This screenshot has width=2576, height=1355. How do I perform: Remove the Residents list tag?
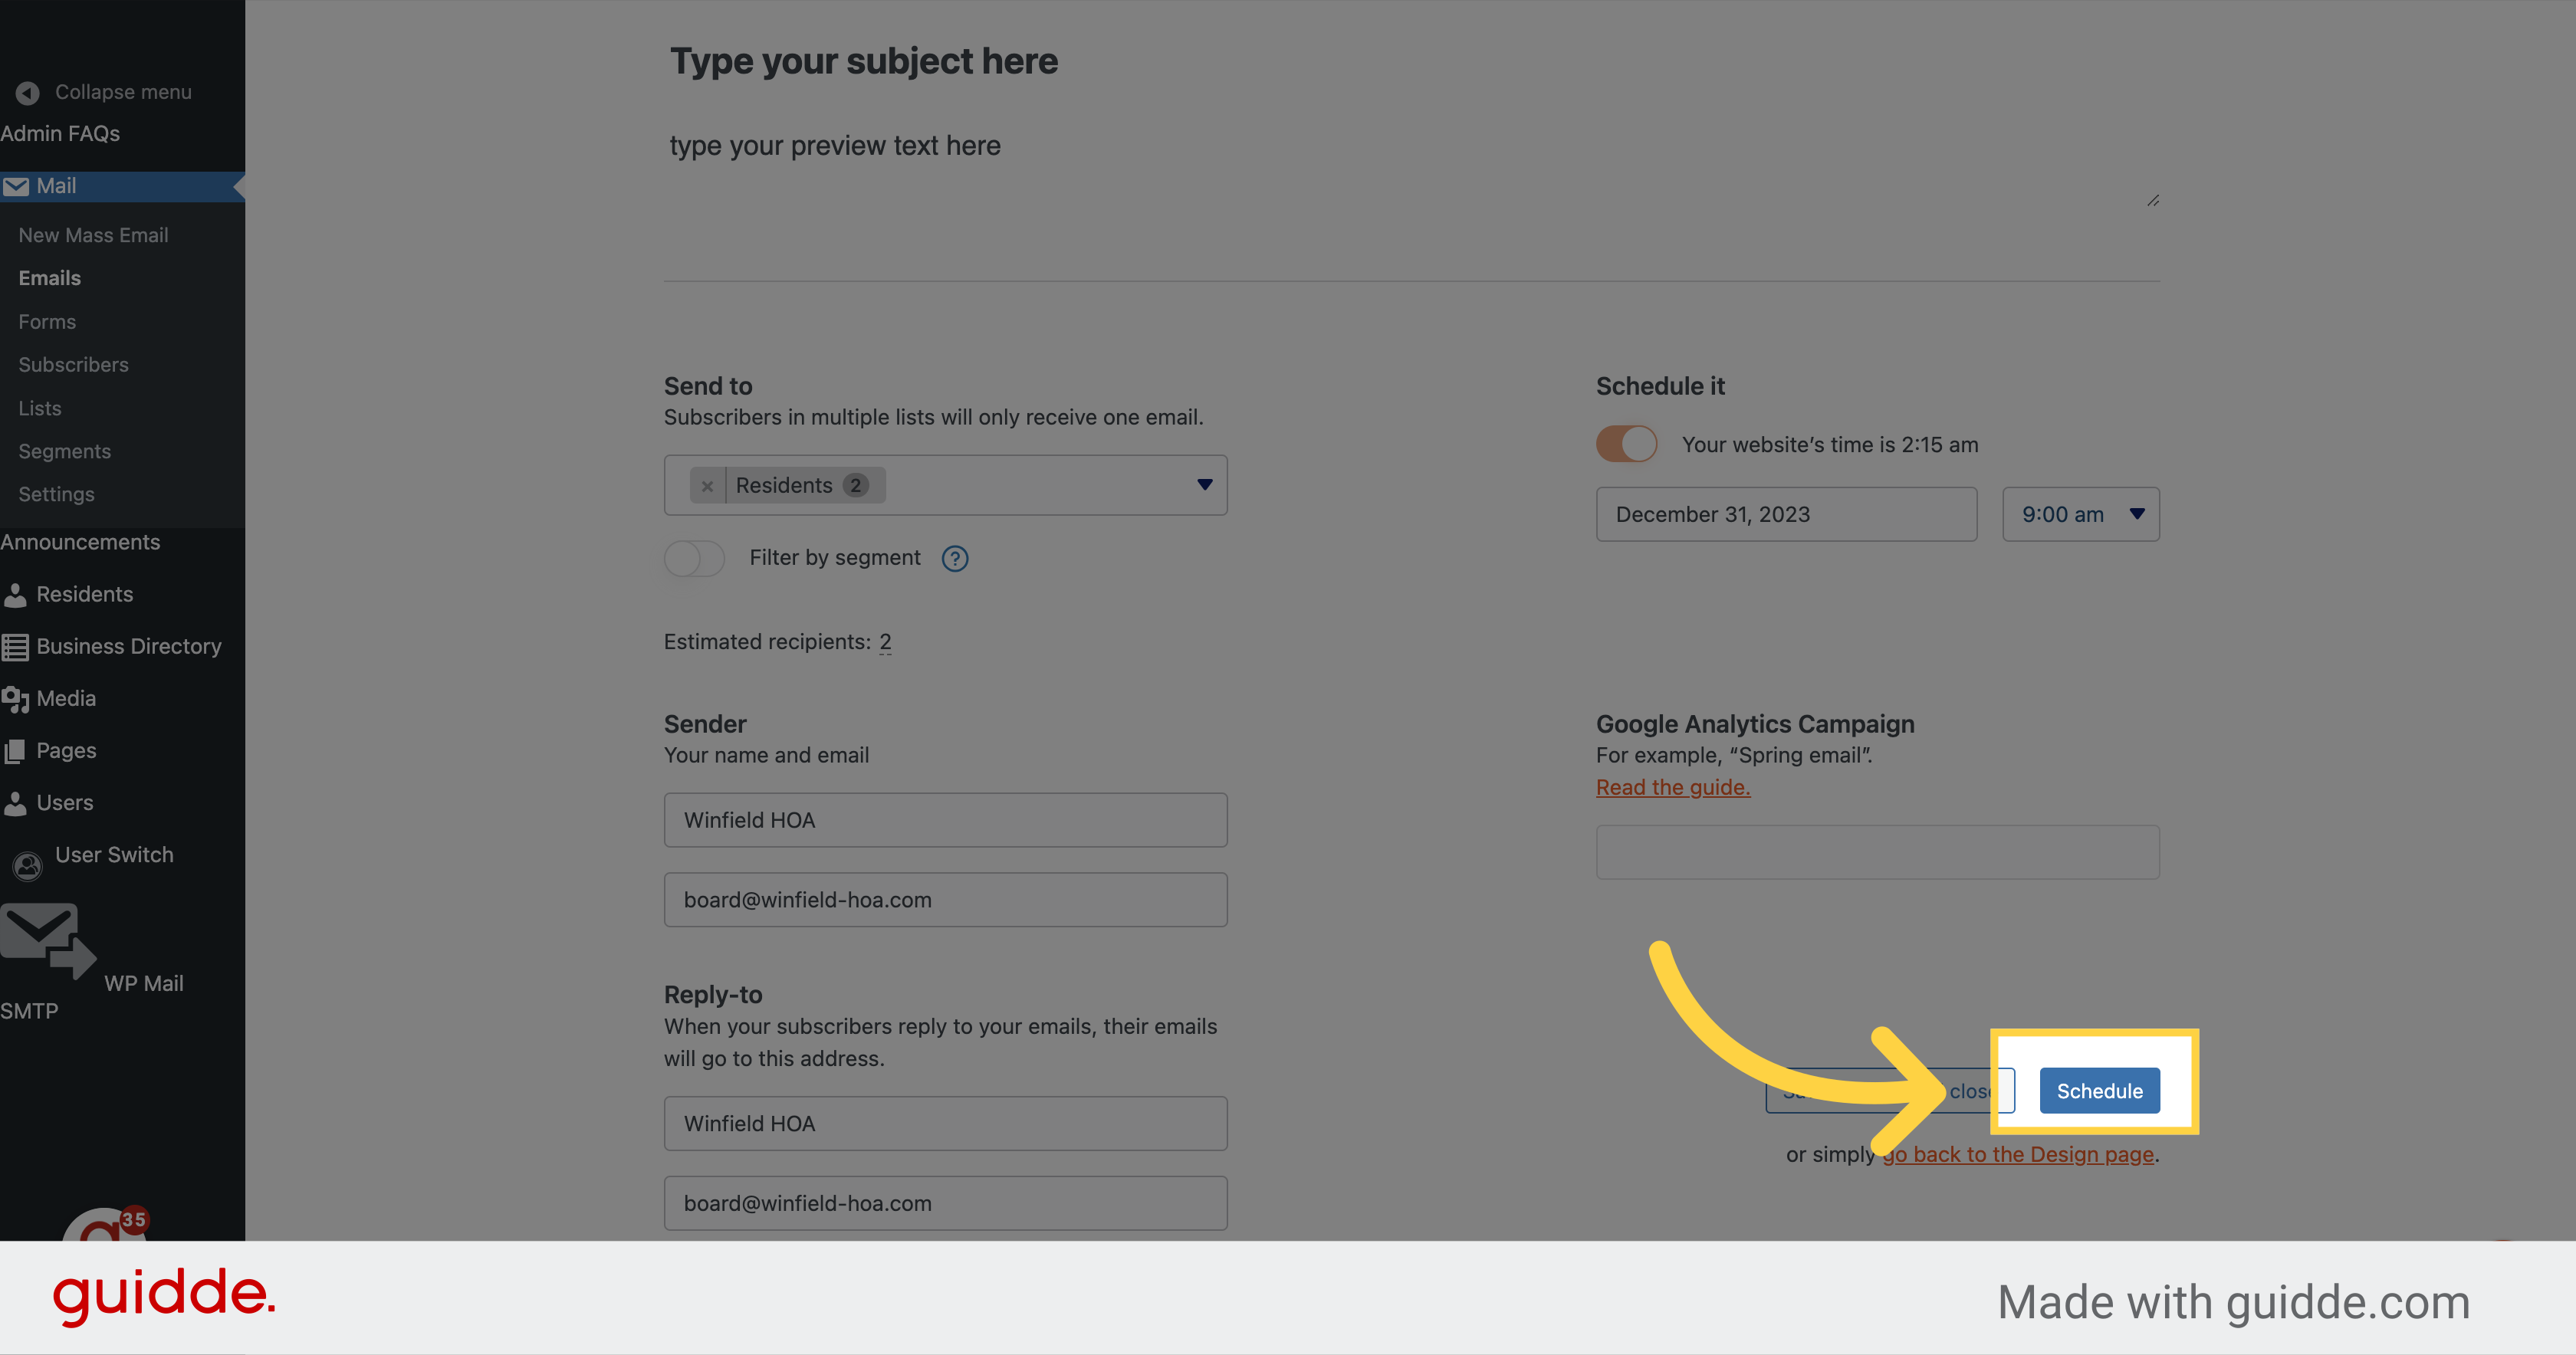(707, 486)
